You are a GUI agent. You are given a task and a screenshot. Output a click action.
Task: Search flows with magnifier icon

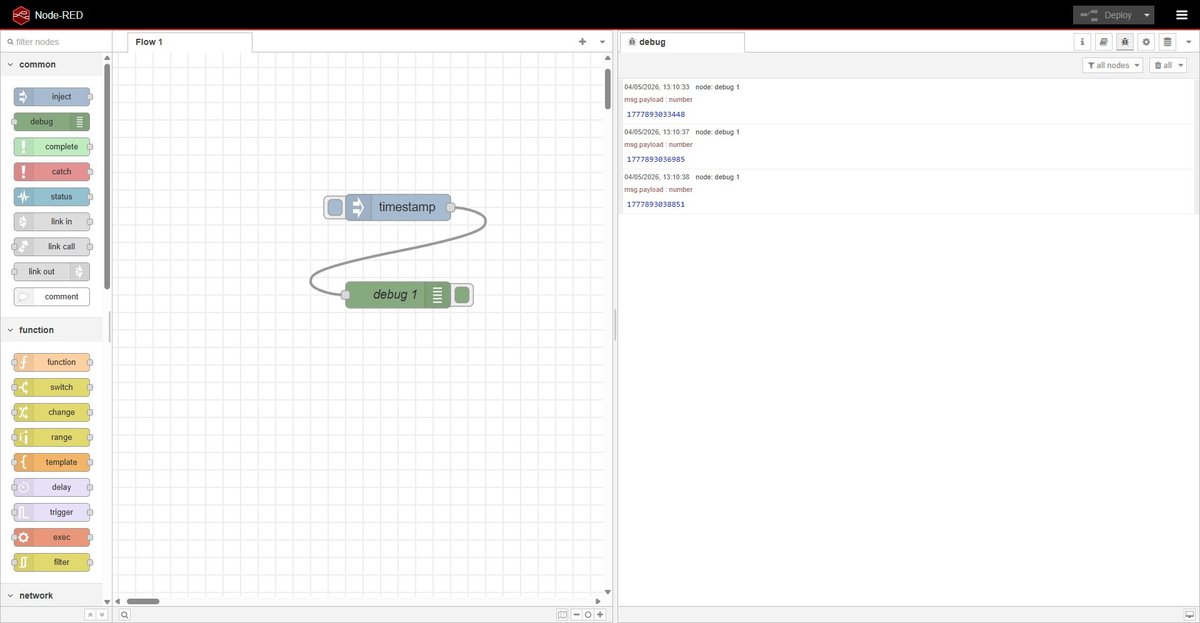click(124, 615)
